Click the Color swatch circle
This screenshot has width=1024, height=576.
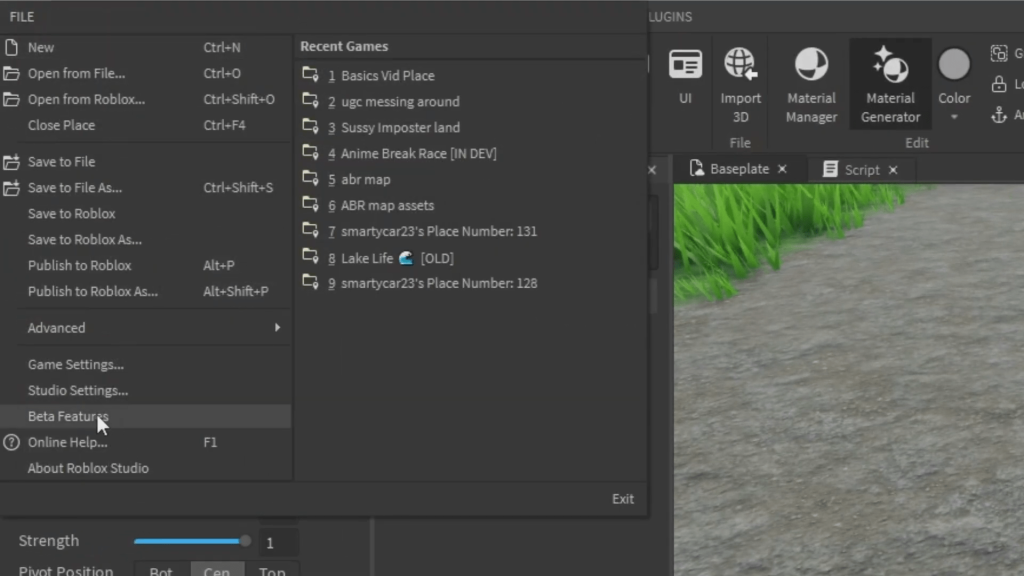pos(954,64)
